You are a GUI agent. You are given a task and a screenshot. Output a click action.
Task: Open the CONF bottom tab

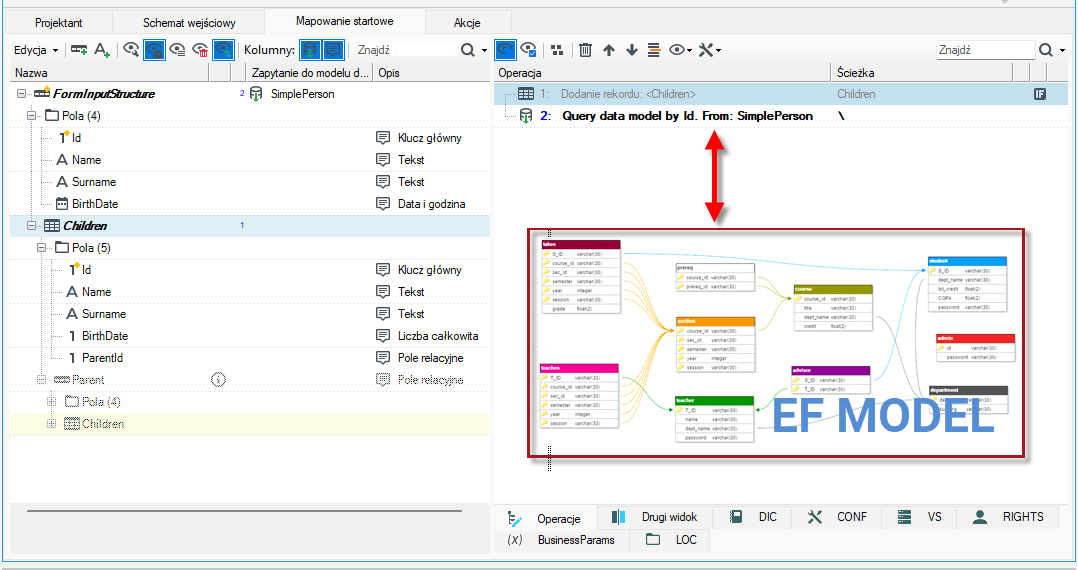pyautogui.click(x=837, y=517)
